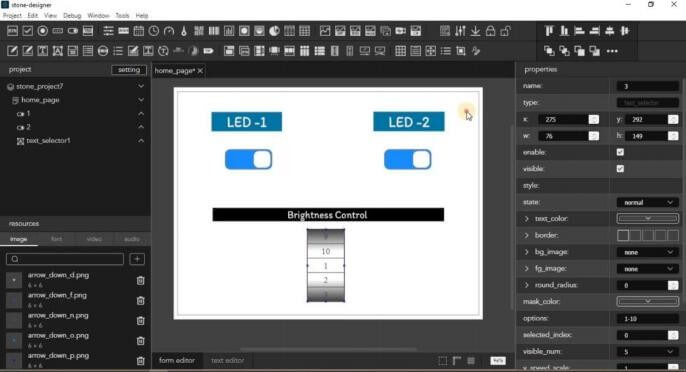The image size is (686, 372).
Task: Switch to the video resources tab
Action: 94,239
